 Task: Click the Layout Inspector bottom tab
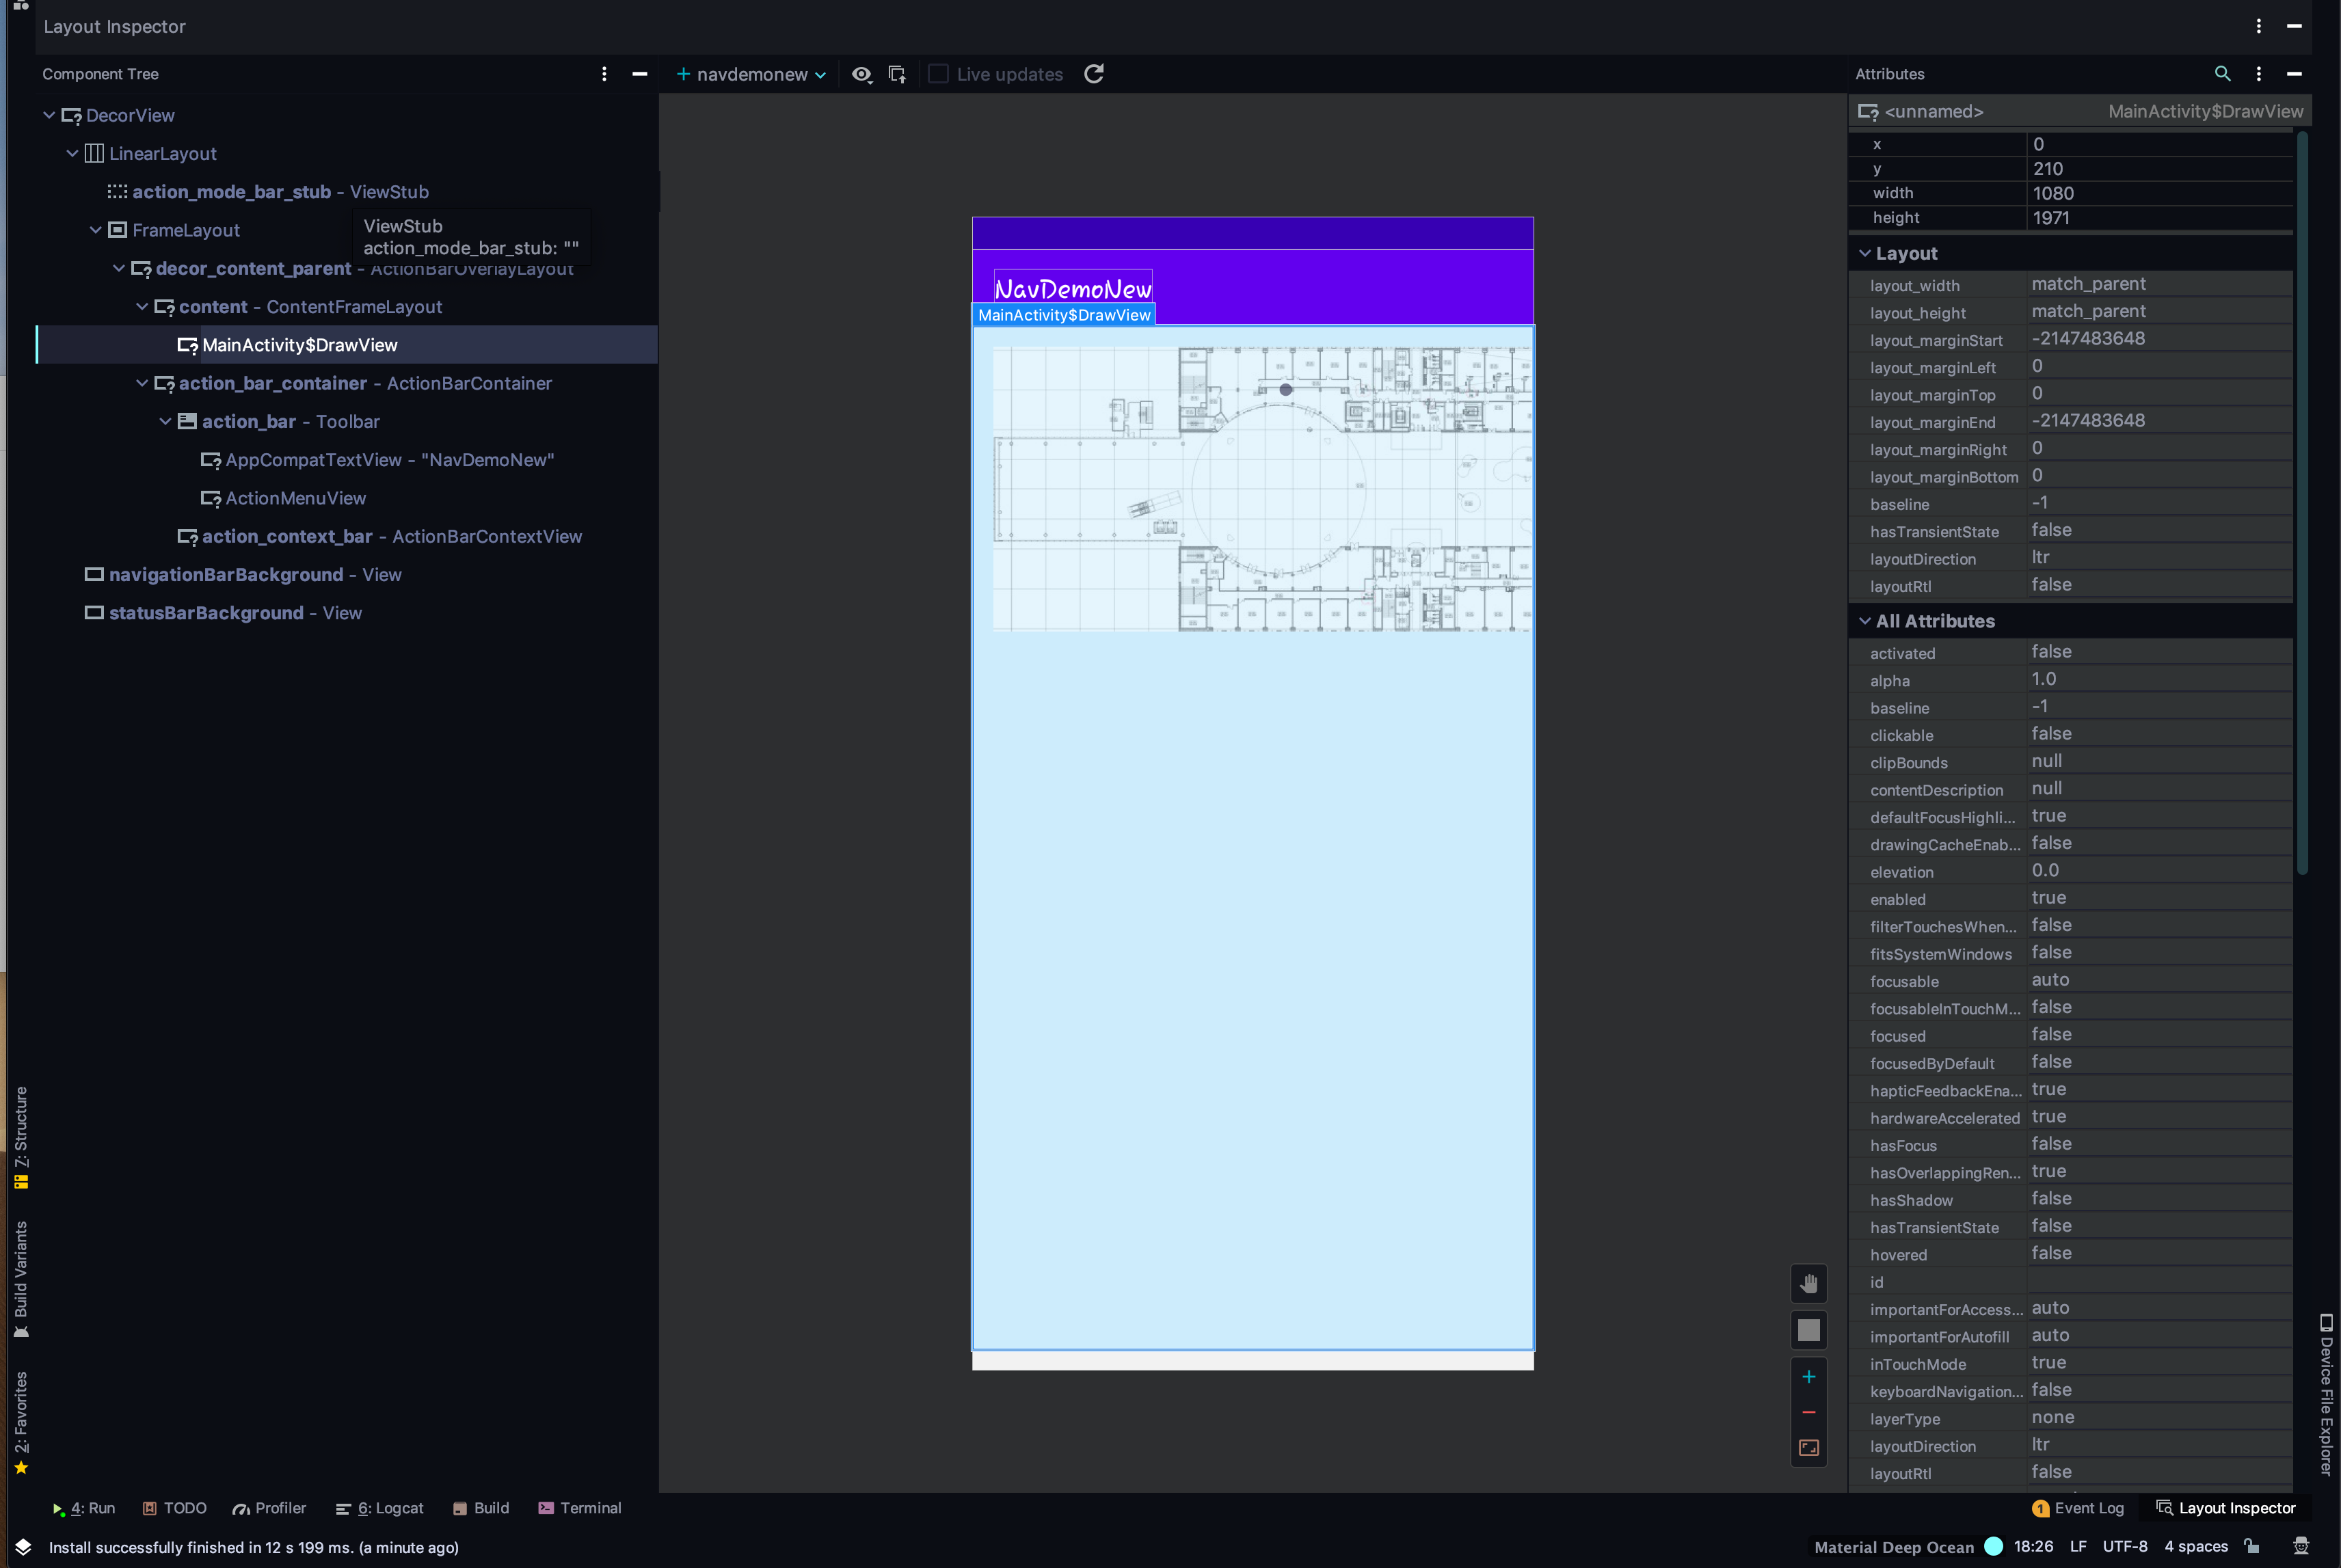2226,1508
